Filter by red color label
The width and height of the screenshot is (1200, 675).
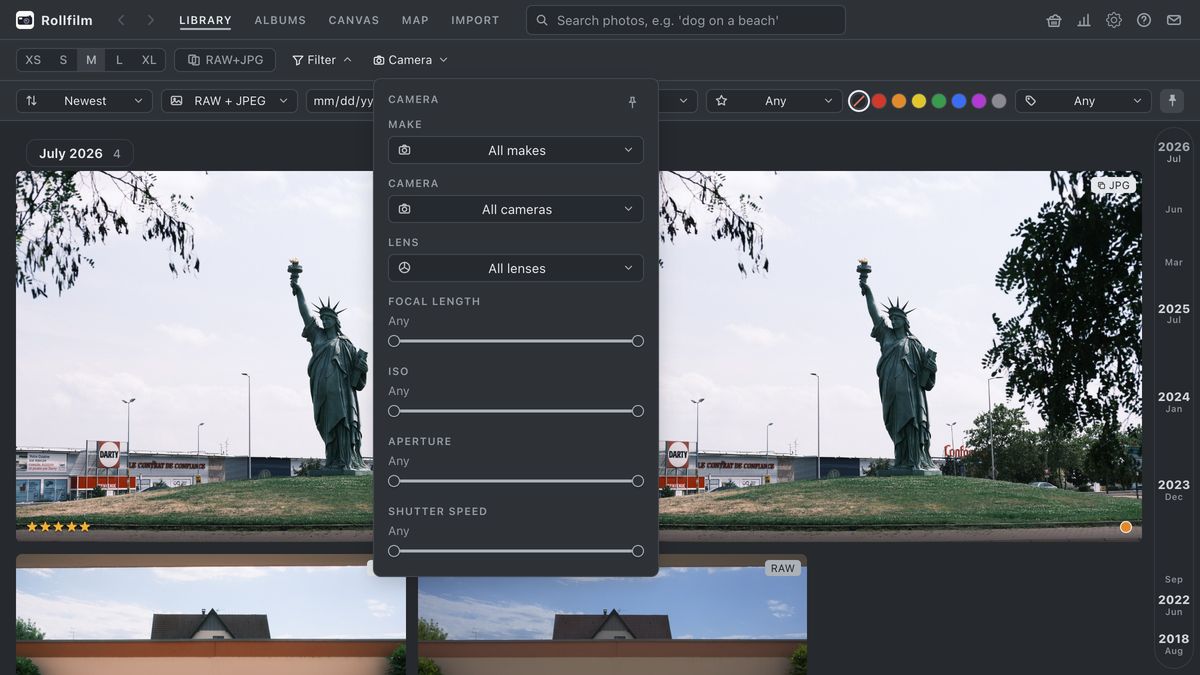point(879,101)
